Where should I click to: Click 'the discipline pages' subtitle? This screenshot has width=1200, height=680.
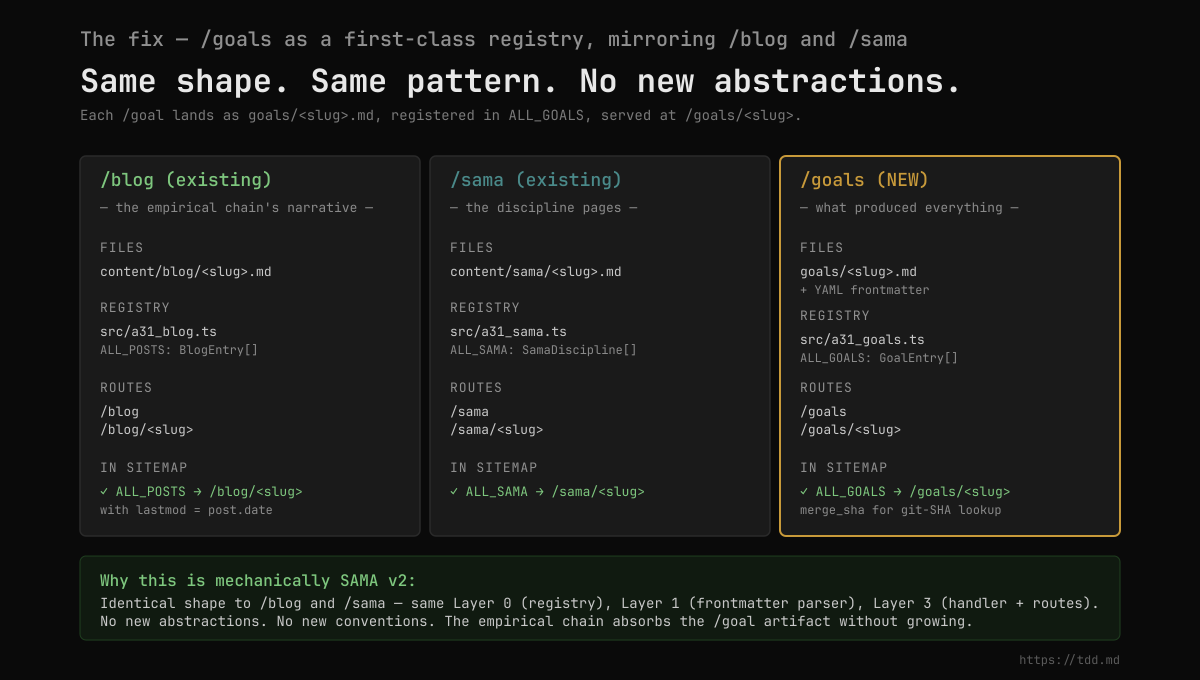click(543, 208)
